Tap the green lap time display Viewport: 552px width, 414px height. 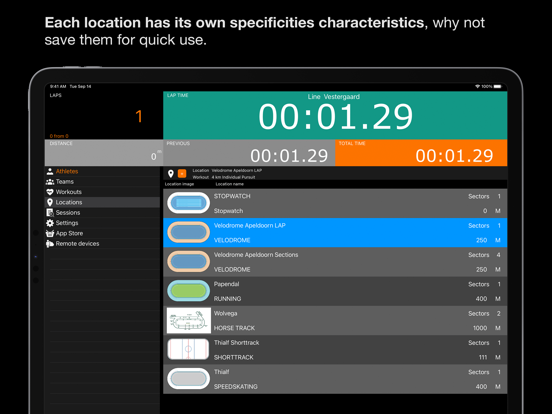point(335,115)
